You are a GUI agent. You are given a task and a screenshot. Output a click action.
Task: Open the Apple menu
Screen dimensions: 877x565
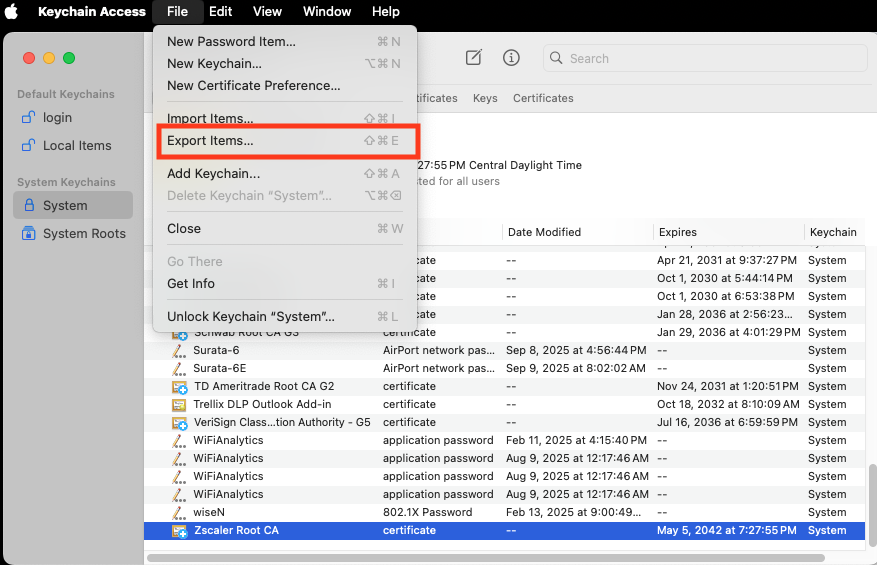point(11,11)
